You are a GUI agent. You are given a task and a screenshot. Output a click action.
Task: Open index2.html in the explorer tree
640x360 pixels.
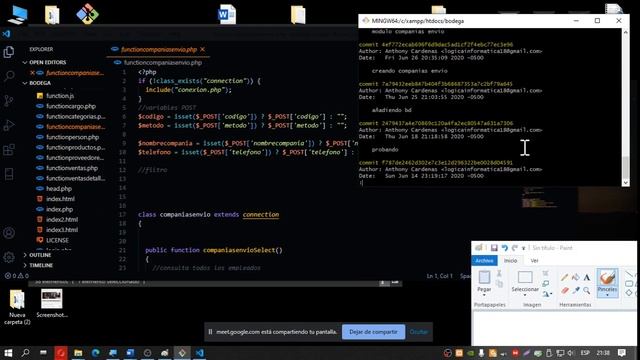(x=62, y=220)
